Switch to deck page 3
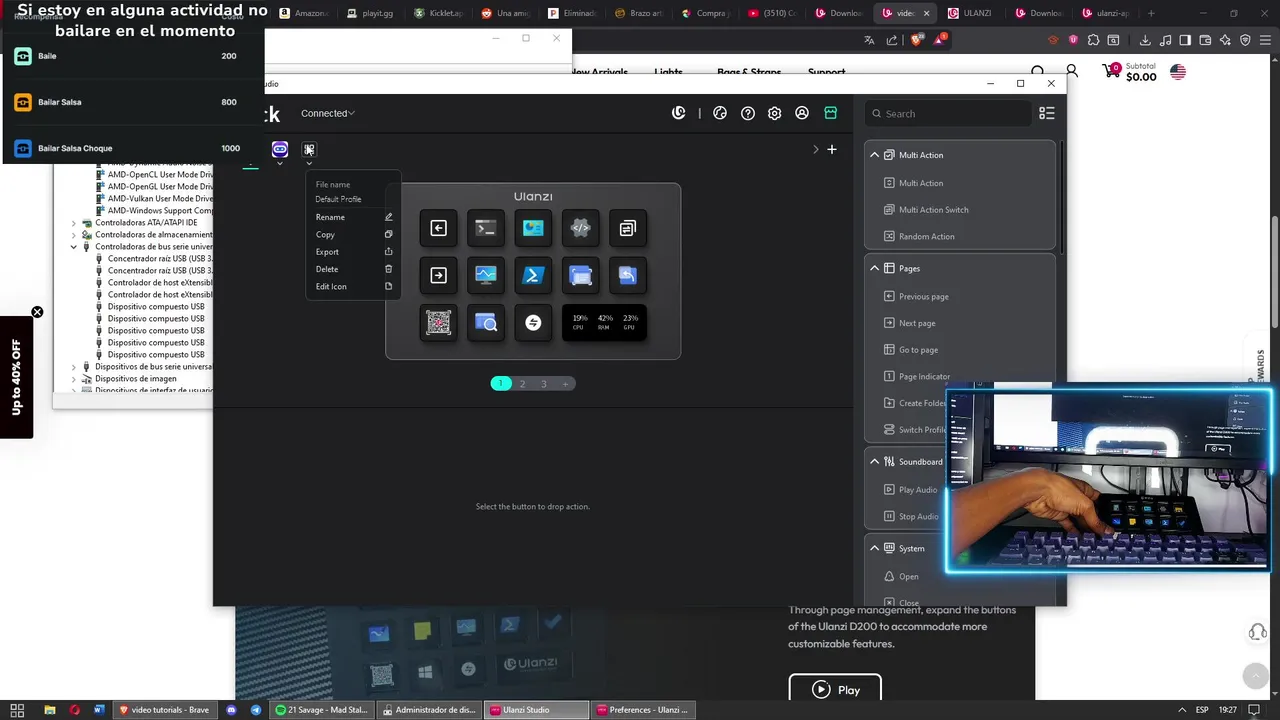Image resolution: width=1280 pixels, height=720 pixels. [x=544, y=384]
